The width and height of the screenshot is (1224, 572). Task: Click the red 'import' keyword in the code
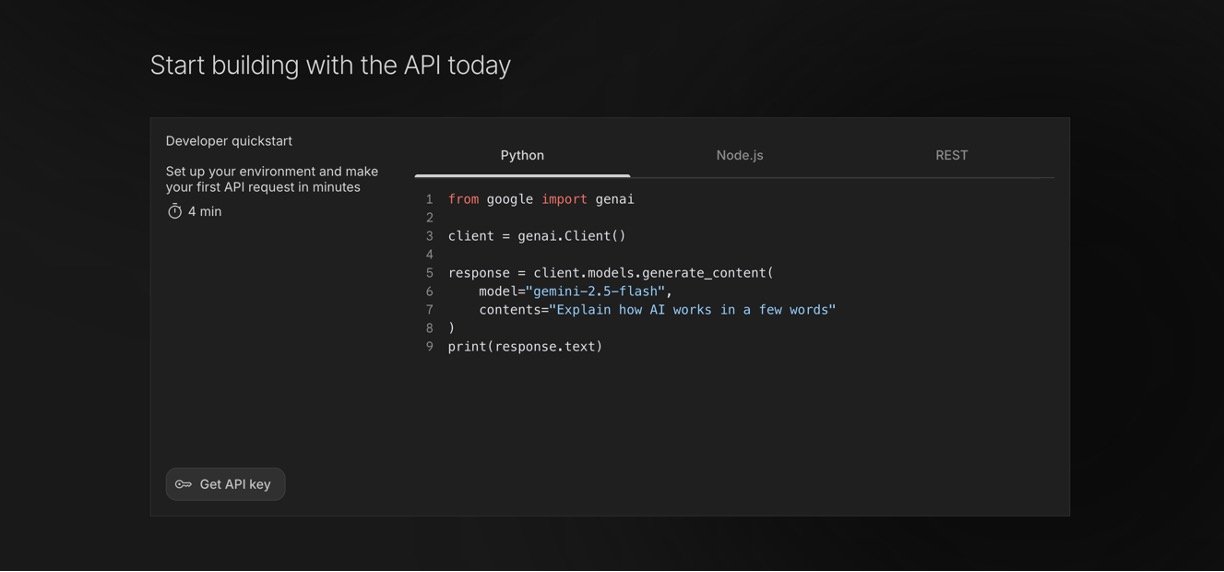564,199
